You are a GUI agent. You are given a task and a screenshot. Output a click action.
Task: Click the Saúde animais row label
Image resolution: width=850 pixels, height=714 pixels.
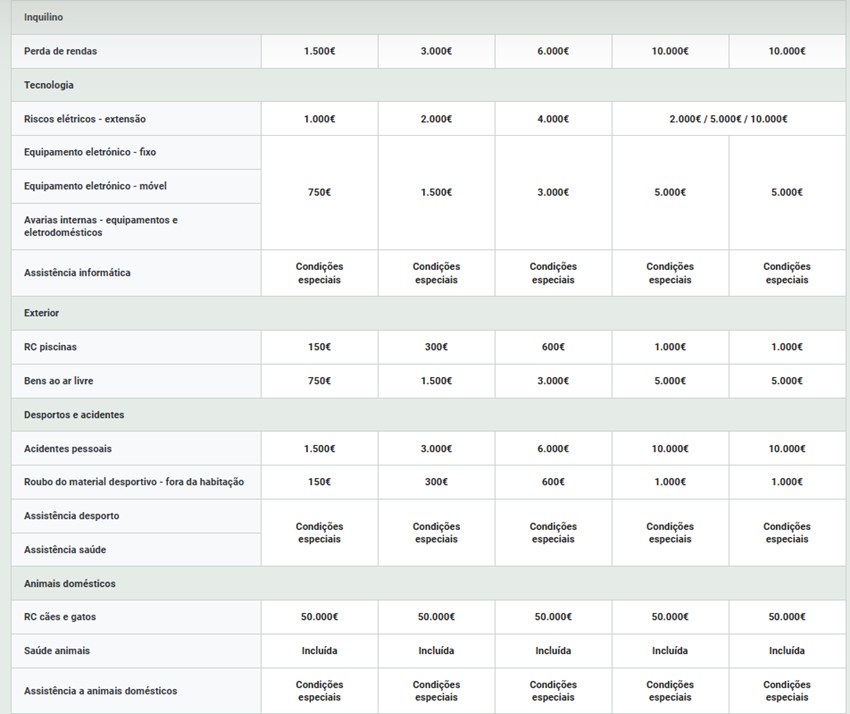pos(57,651)
